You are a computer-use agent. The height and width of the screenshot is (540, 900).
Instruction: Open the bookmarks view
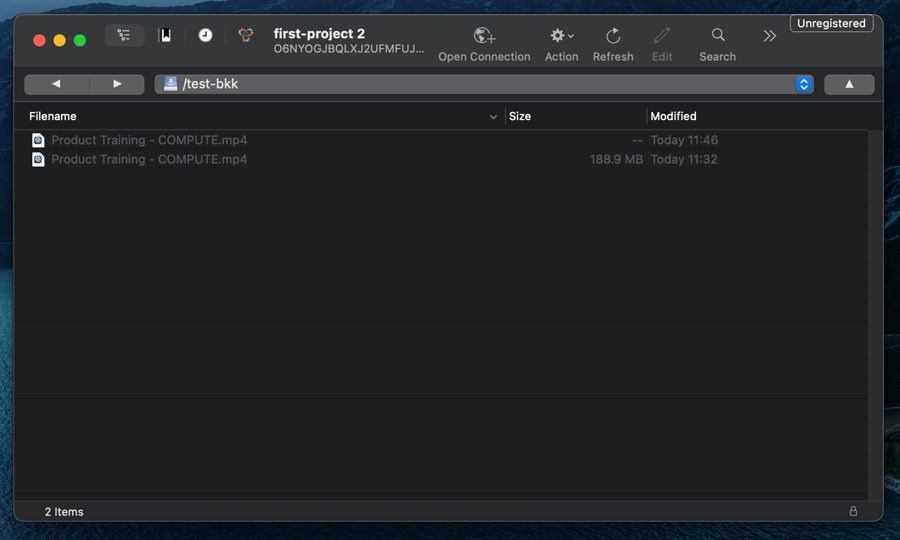[x=165, y=35]
